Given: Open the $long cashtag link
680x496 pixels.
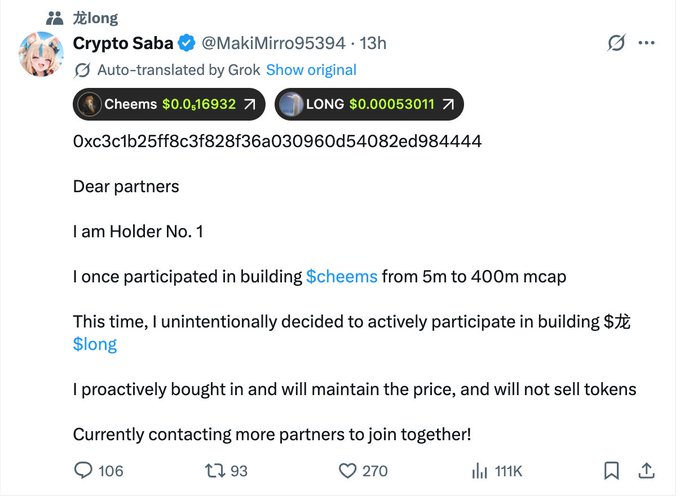Looking at the screenshot, I should (x=95, y=344).
